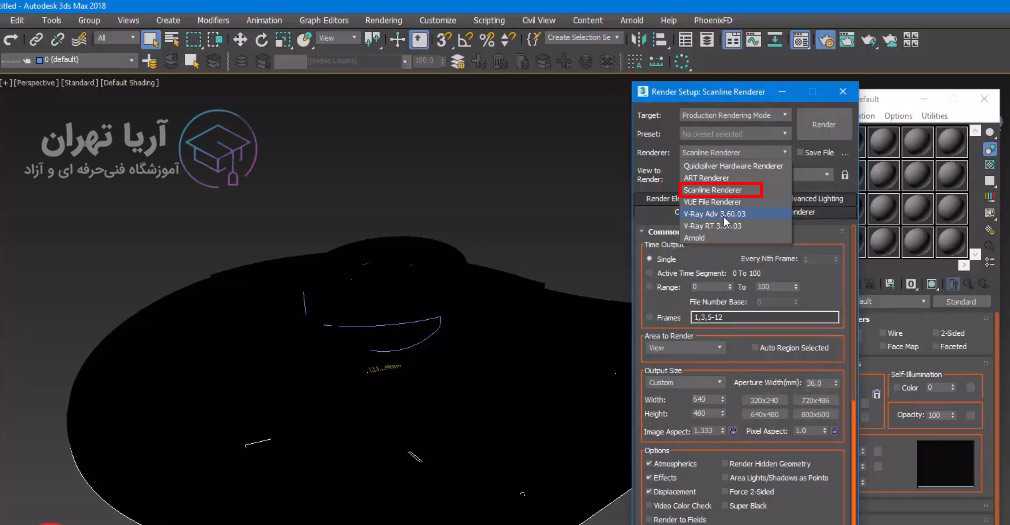
Task: Select the Active Time Segment radio button
Action: tap(649, 273)
